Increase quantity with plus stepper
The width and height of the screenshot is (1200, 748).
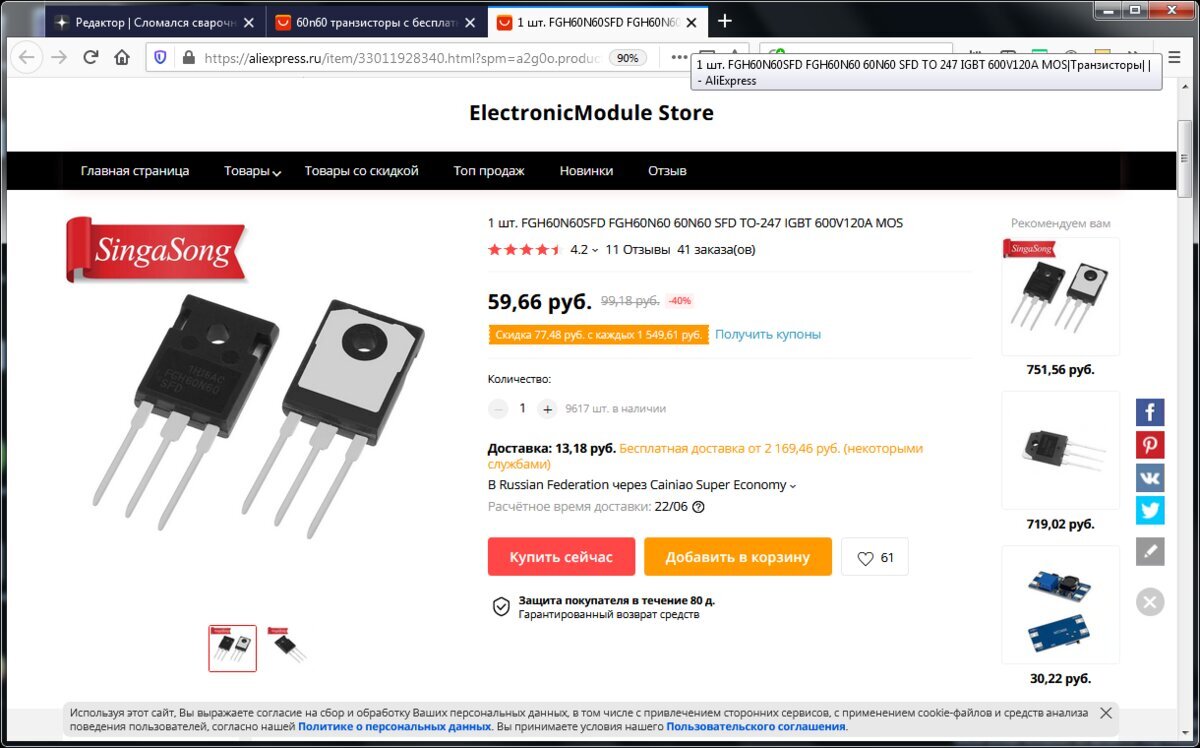(x=547, y=409)
